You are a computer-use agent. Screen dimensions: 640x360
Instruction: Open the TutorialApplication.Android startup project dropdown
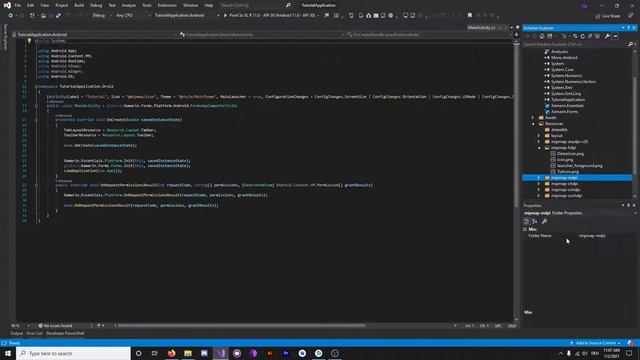click(x=186, y=16)
